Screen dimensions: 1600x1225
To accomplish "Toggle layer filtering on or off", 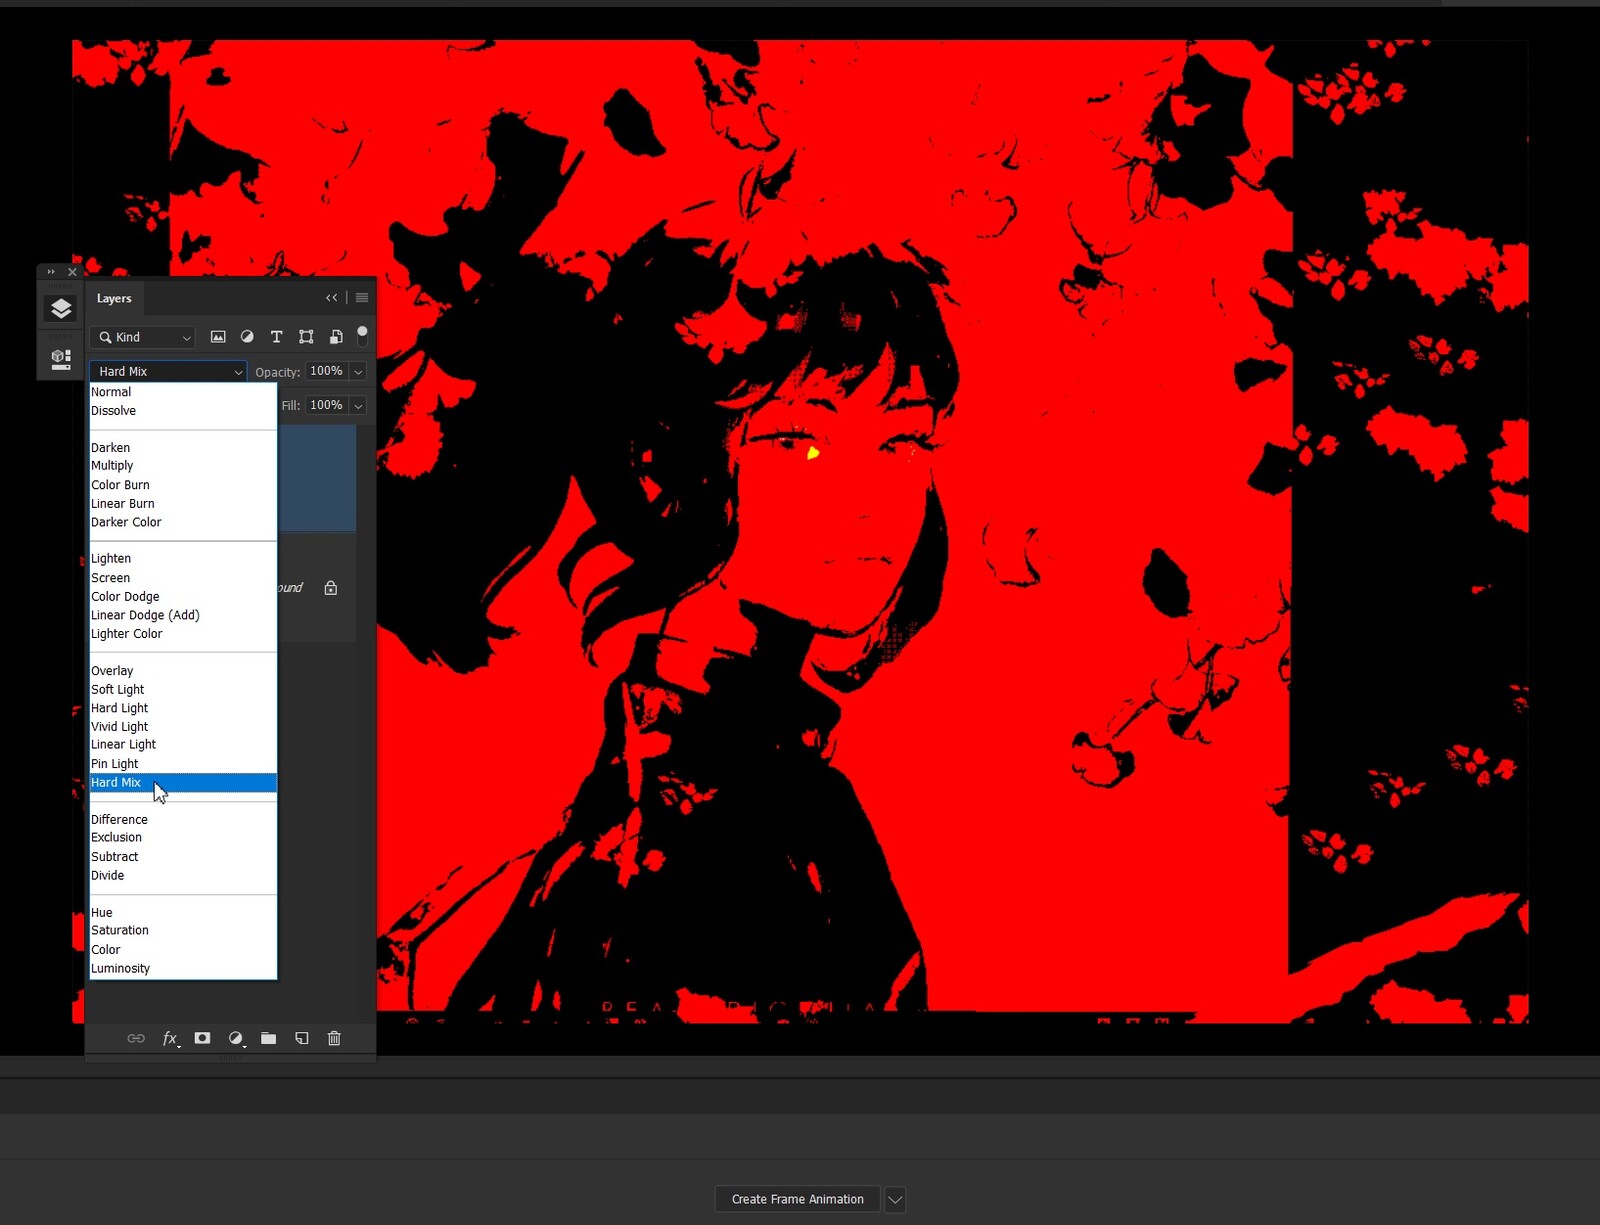I will point(362,336).
